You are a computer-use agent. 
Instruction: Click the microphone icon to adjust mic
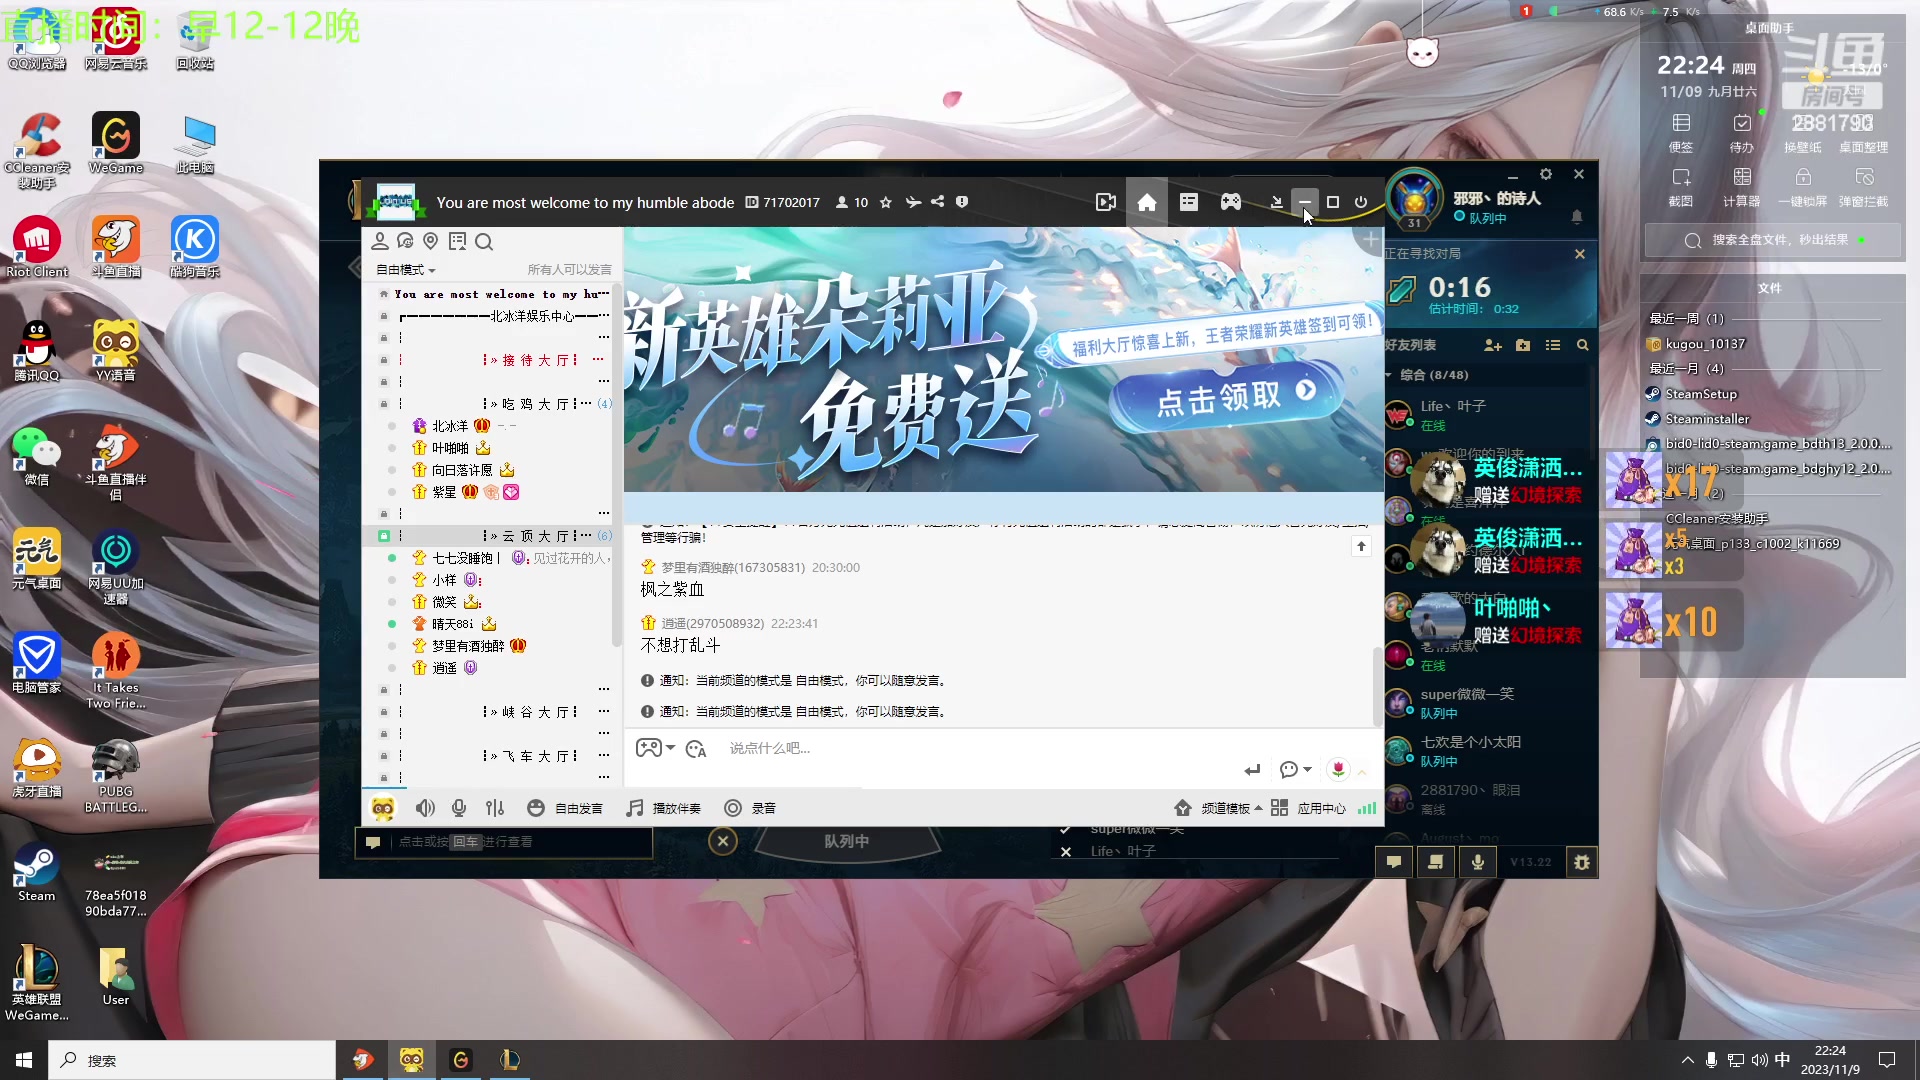tap(458, 807)
